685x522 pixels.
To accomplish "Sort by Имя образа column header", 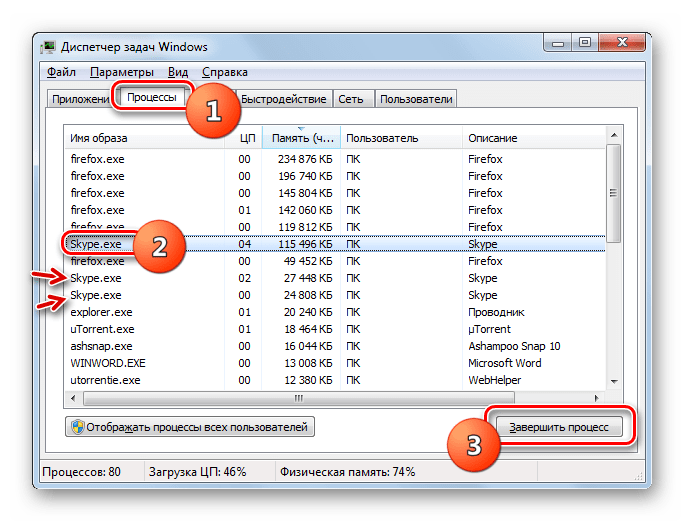I will pyautogui.click(x=144, y=138).
